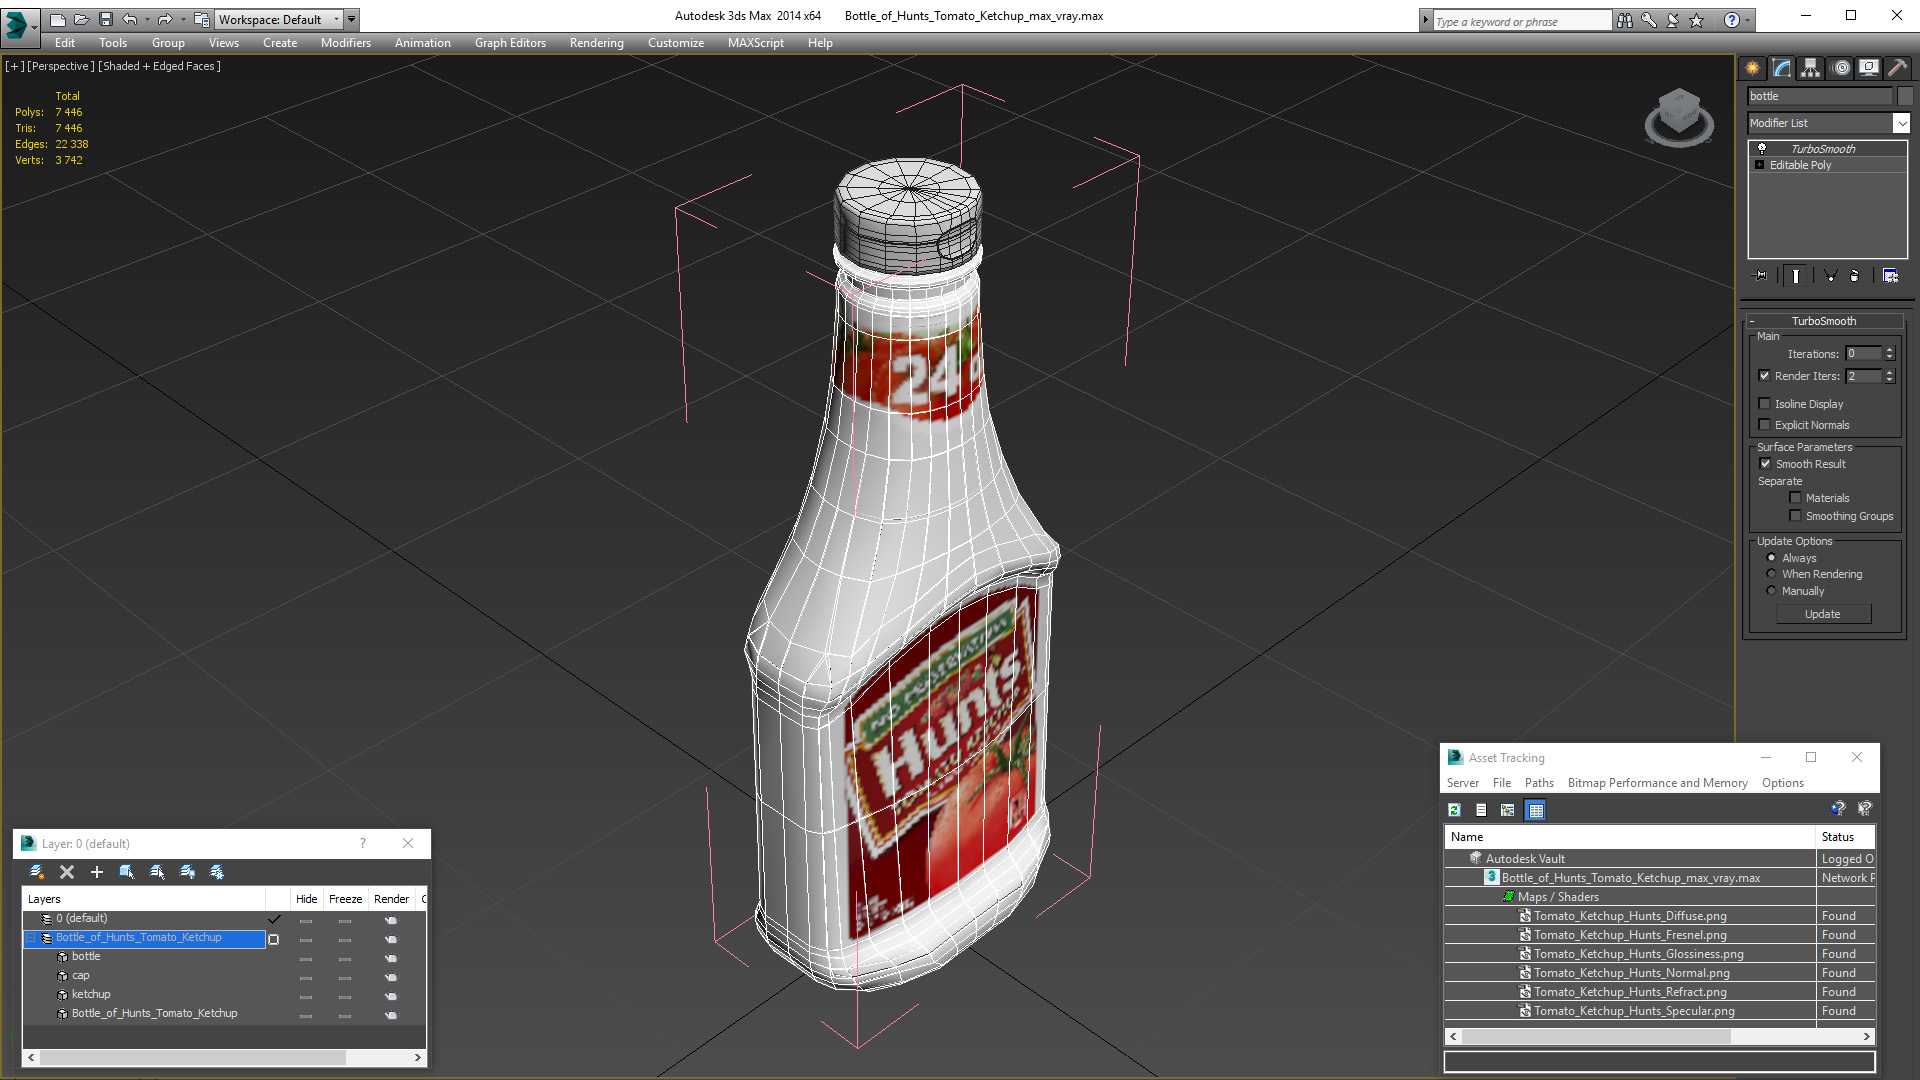Viewport: 1920px width, 1080px height.
Task: Click the help search keyword input field
Action: [1521, 21]
